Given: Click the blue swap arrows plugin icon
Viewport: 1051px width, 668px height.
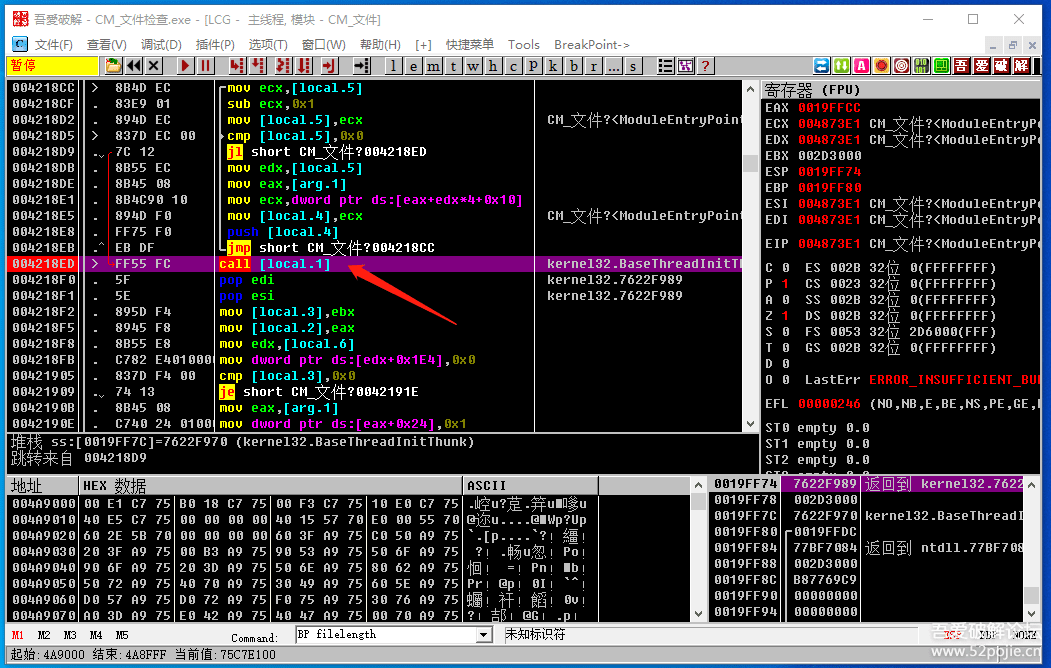Looking at the screenshot, I should tap(822, 66).
